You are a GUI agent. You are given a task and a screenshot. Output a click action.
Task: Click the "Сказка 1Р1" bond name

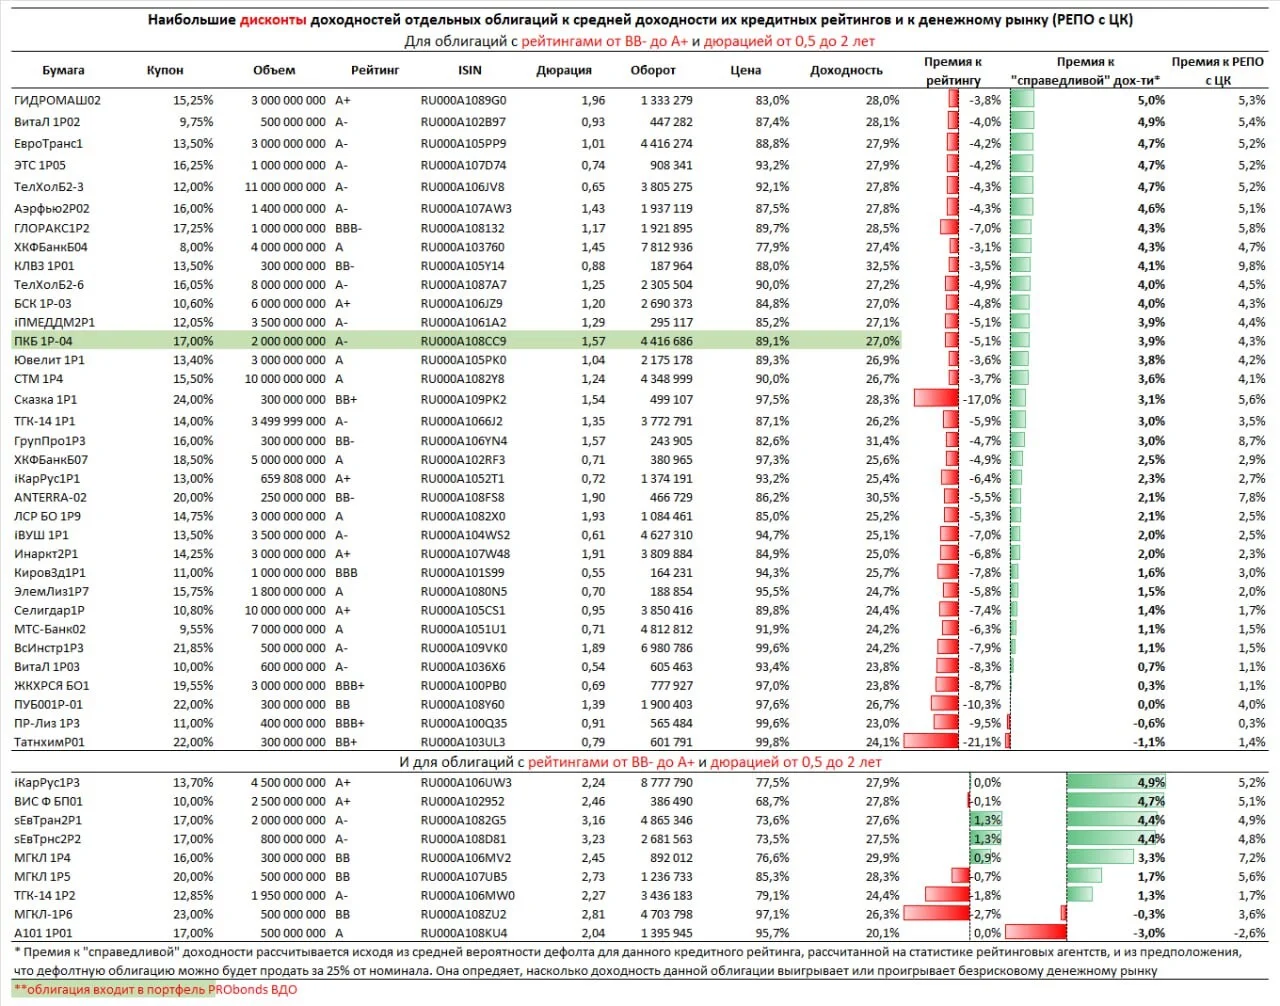tap(46, 400)
